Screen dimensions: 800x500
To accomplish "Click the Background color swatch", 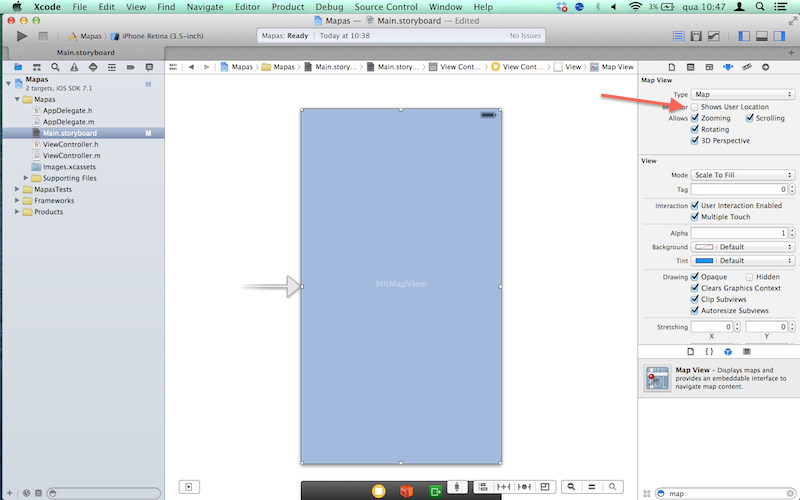I will (704, 247).
